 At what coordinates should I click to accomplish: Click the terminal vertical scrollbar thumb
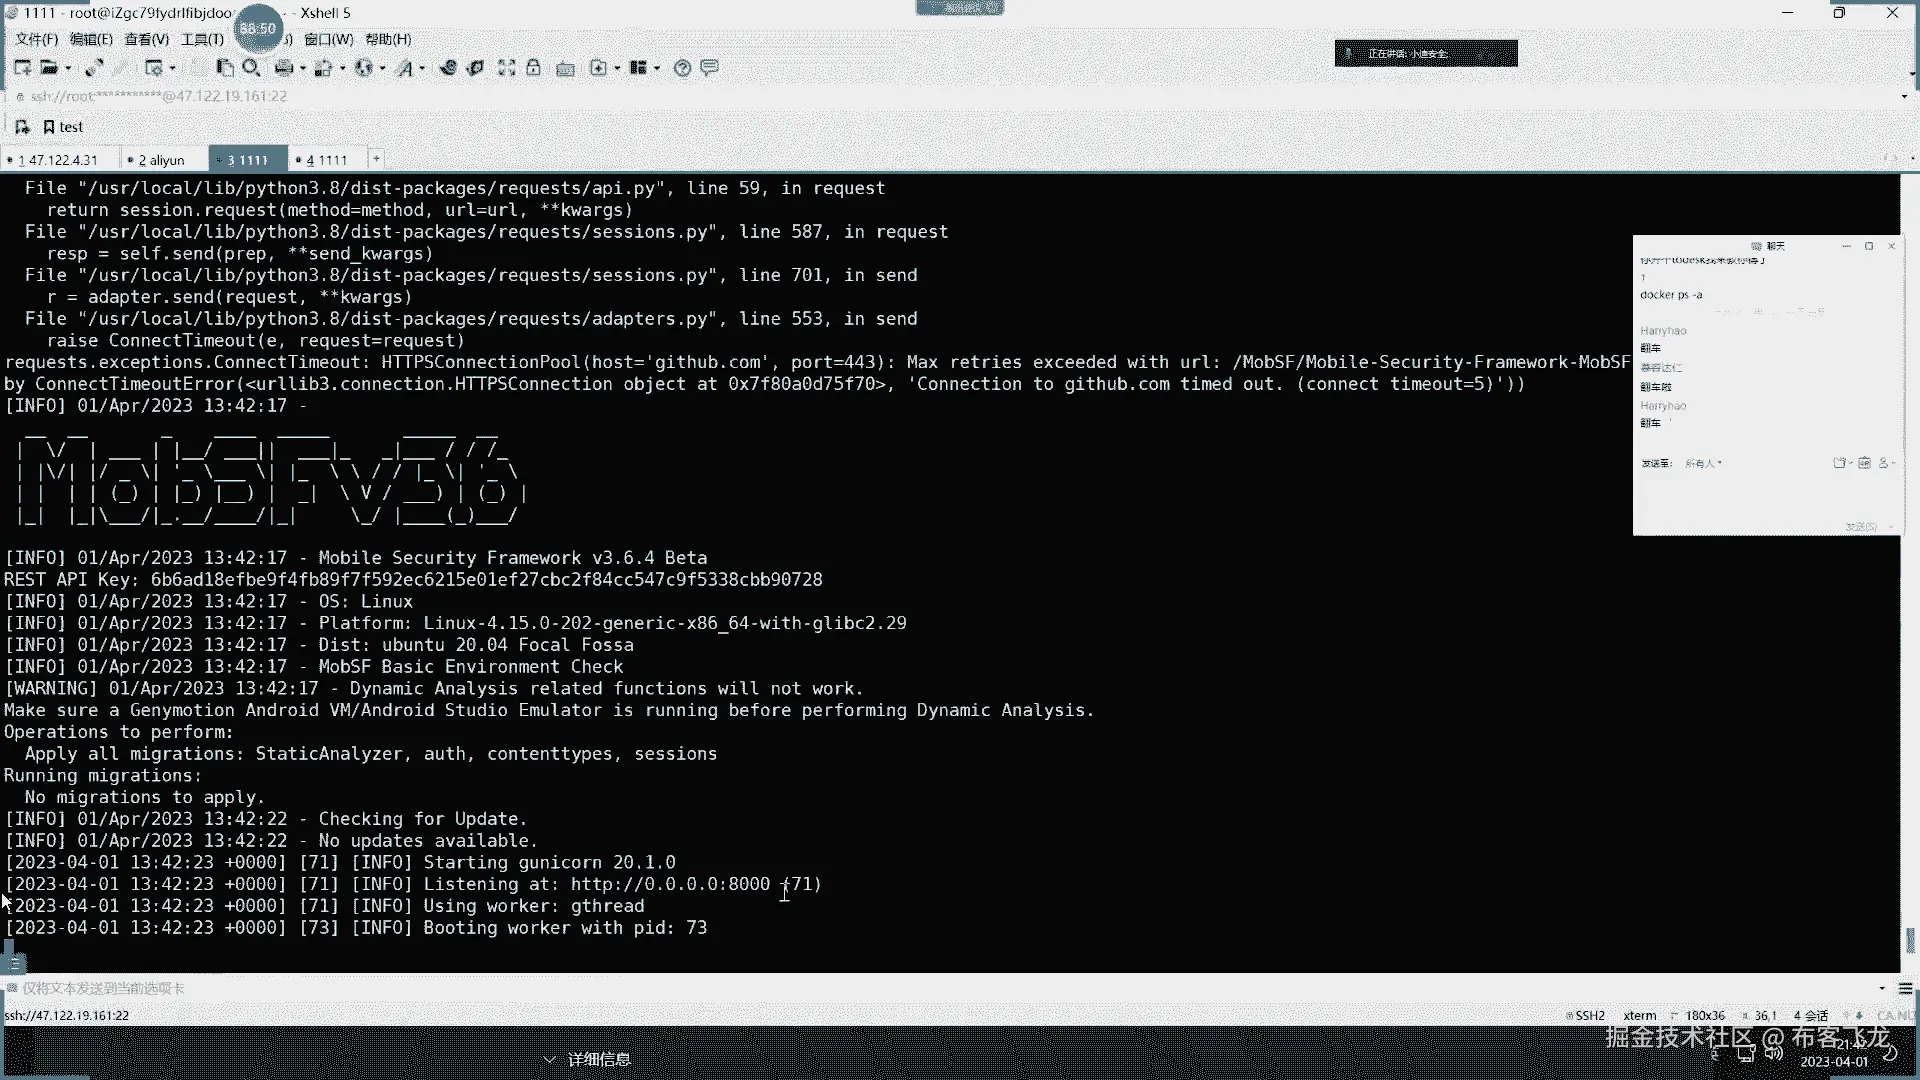click(x=1909, y=940)
